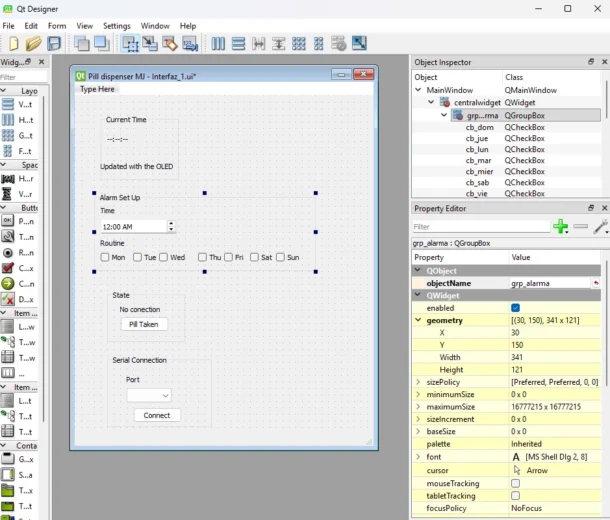The image size is (610, 520).
Task: Apply Lay Out Vertically from the toolbar
Action: tap(238, 43)
